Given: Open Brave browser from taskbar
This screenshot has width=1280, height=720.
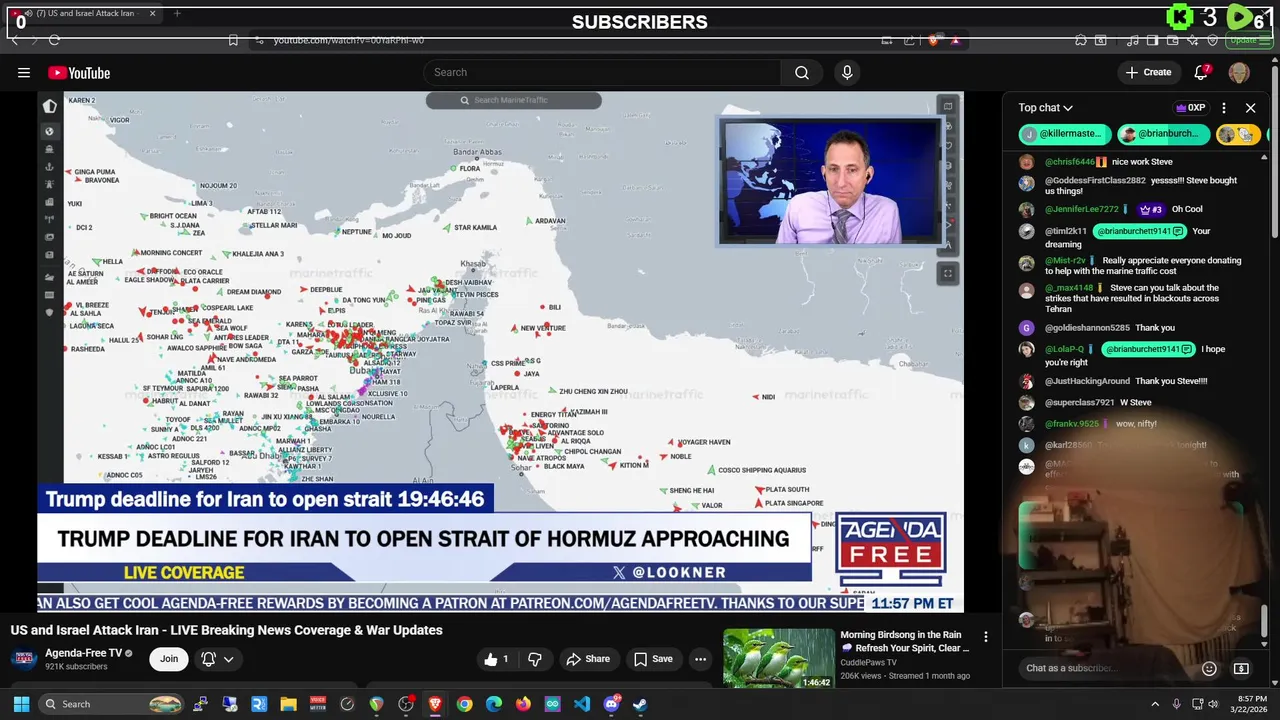Looking at the screenshot, I should pos(435,704).
